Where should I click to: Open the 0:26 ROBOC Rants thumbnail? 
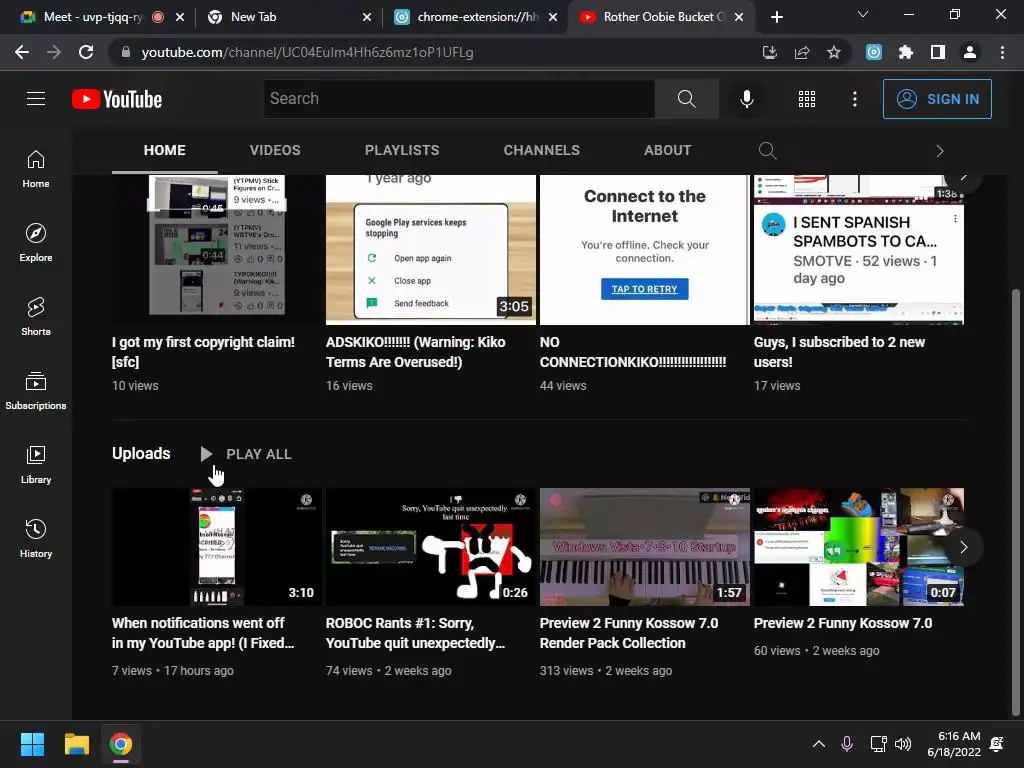tap(430, 547)
